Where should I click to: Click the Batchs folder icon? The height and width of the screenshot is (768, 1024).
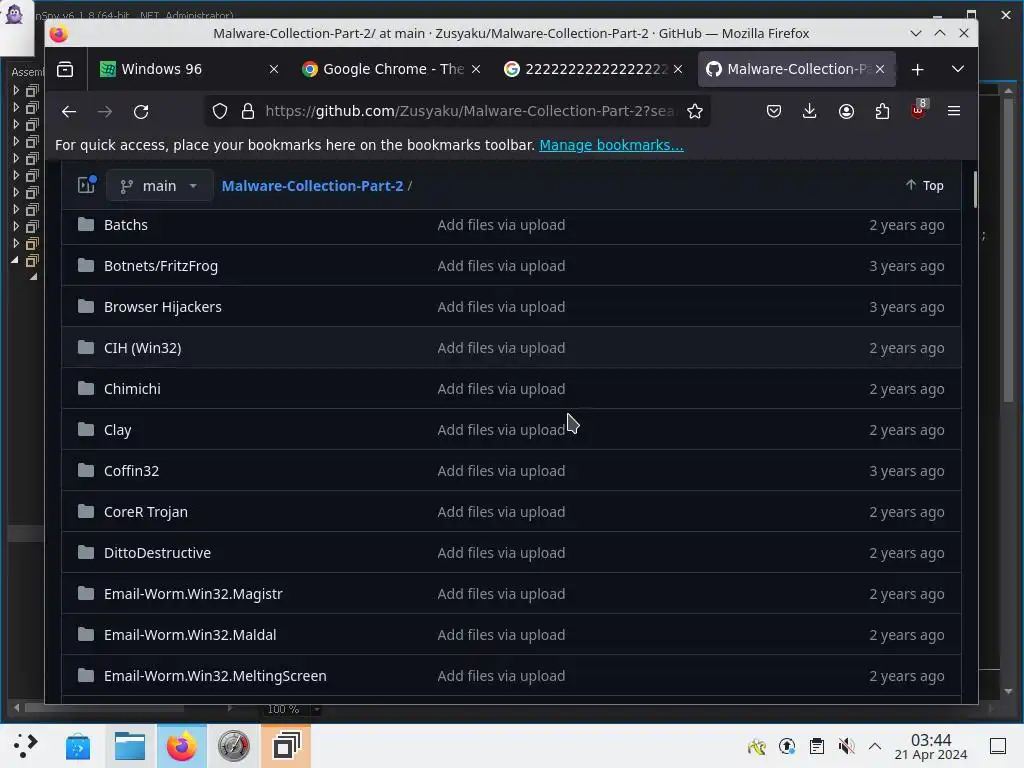[86, 225]
